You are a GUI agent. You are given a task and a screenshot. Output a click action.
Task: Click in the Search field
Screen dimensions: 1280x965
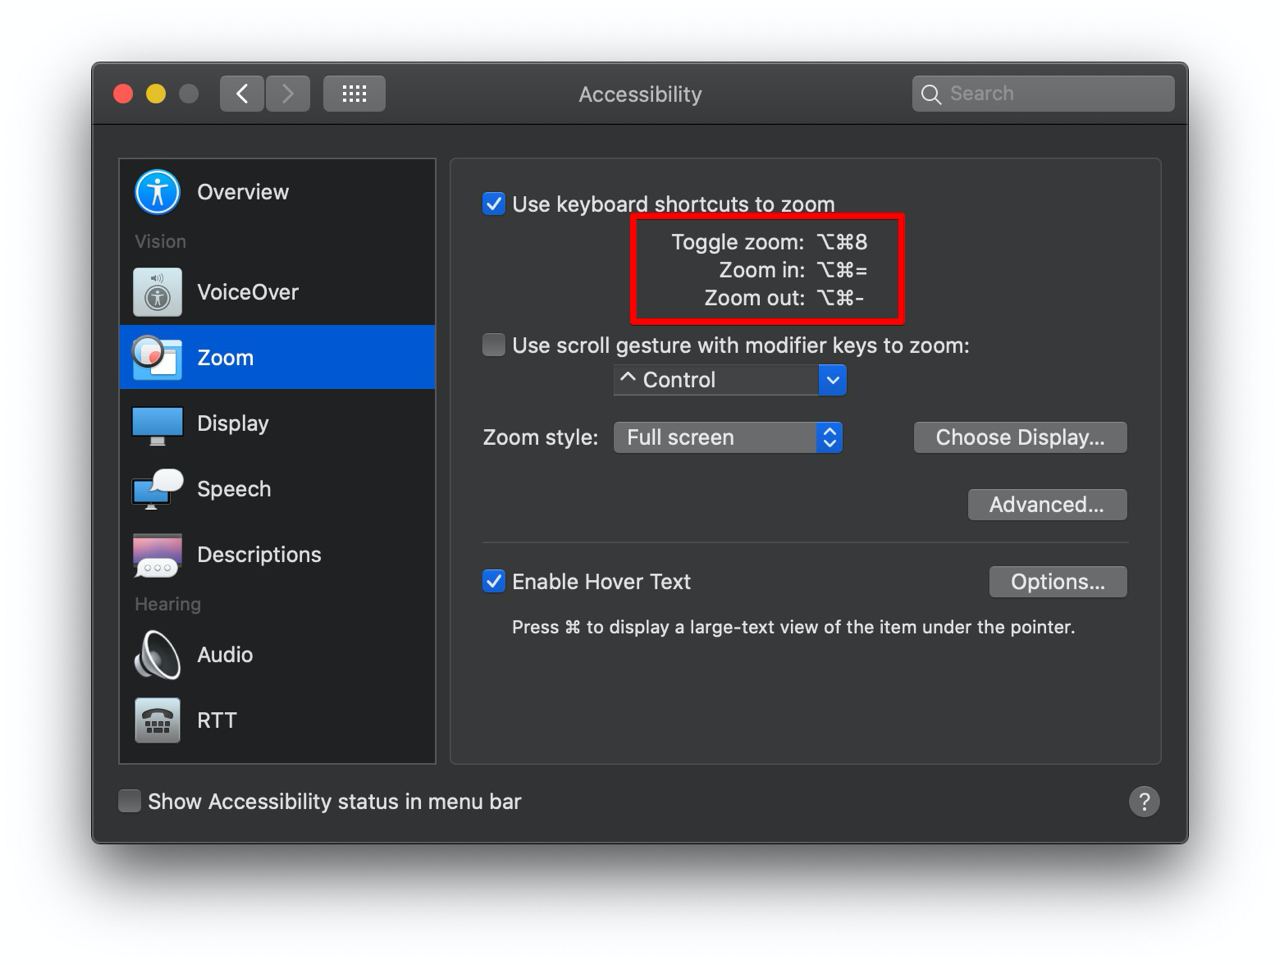(x=1043, y=94)
